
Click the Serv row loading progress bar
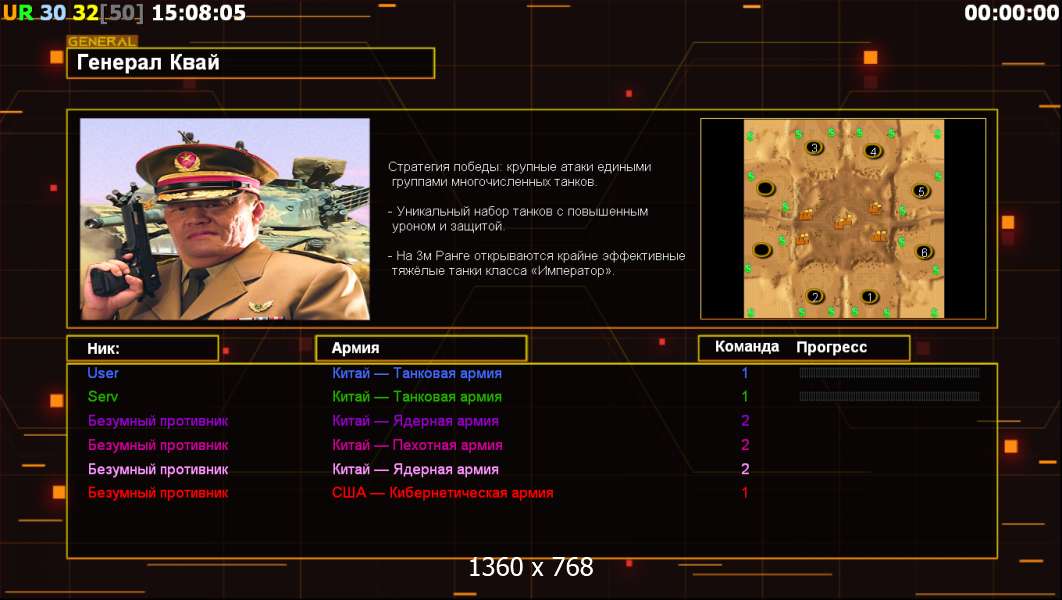[x=889, y=396]
